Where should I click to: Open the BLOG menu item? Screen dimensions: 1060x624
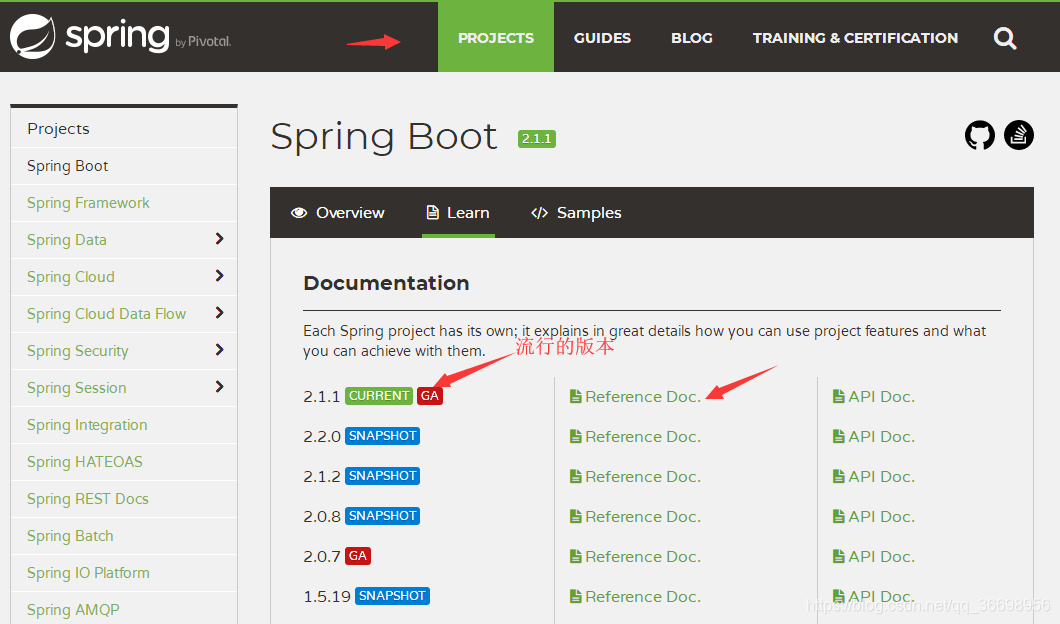[692, 38]
